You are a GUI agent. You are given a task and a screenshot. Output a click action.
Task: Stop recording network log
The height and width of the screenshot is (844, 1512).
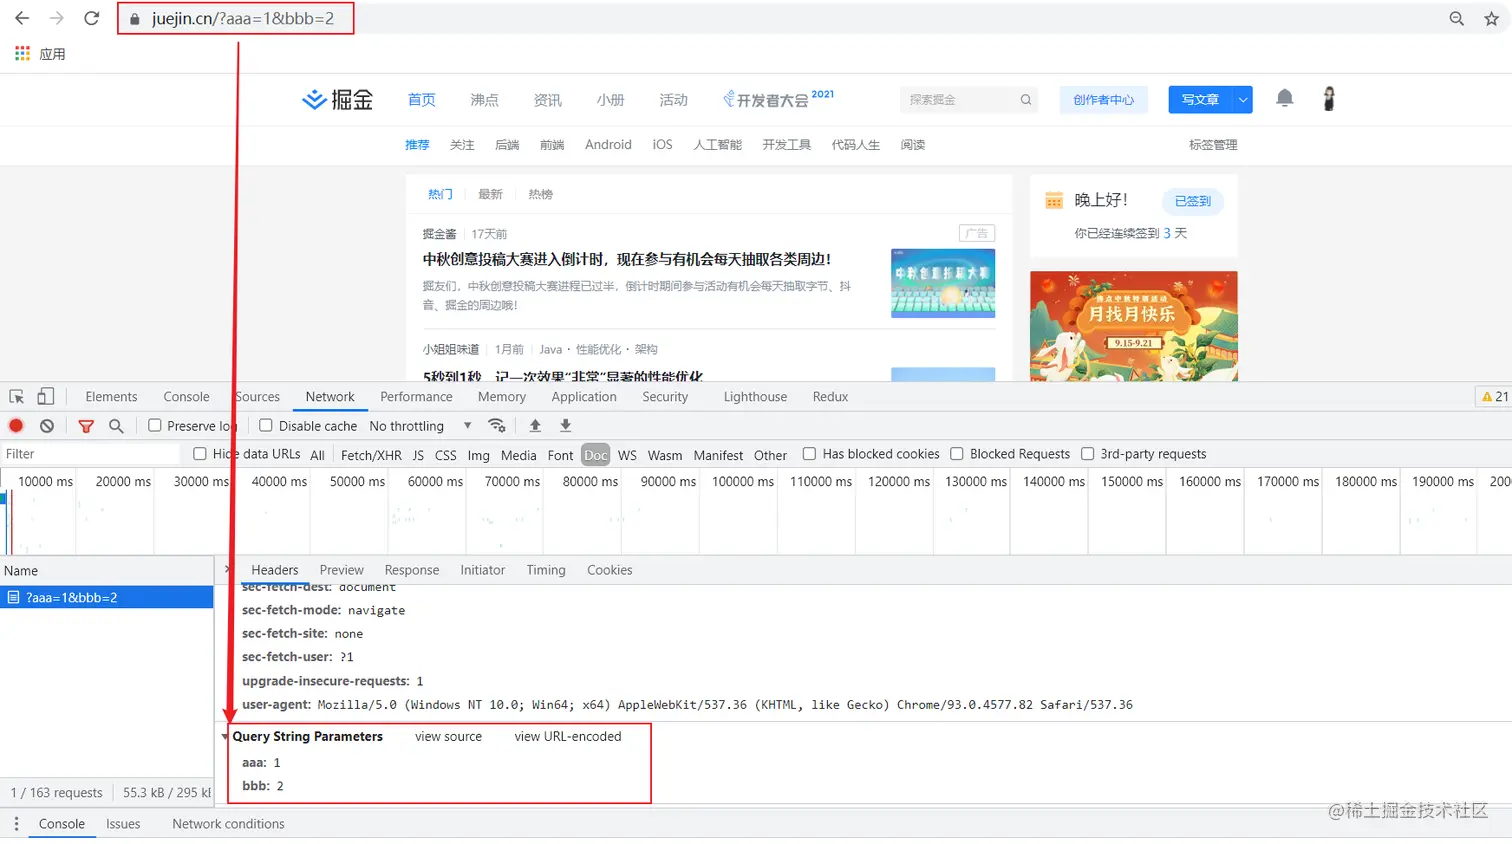(x=16, y=426)
